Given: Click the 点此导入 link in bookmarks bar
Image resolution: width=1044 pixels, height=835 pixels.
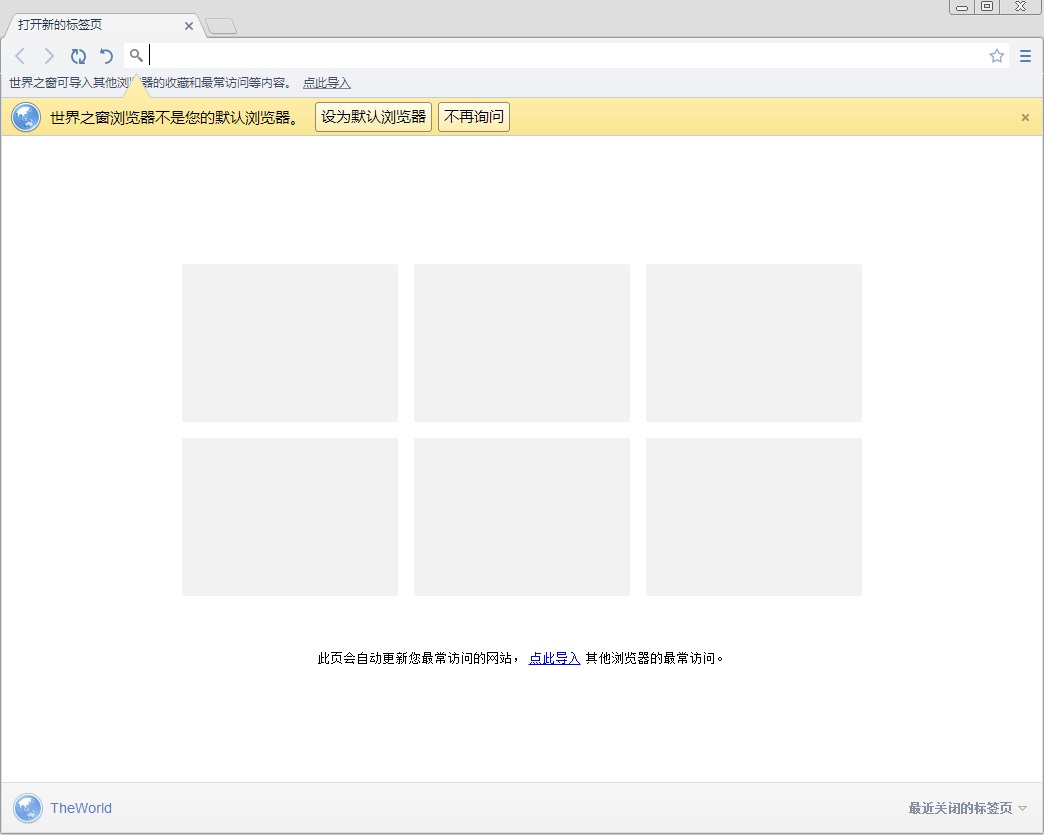Looking at the screenshot, I should coord(326,83).
